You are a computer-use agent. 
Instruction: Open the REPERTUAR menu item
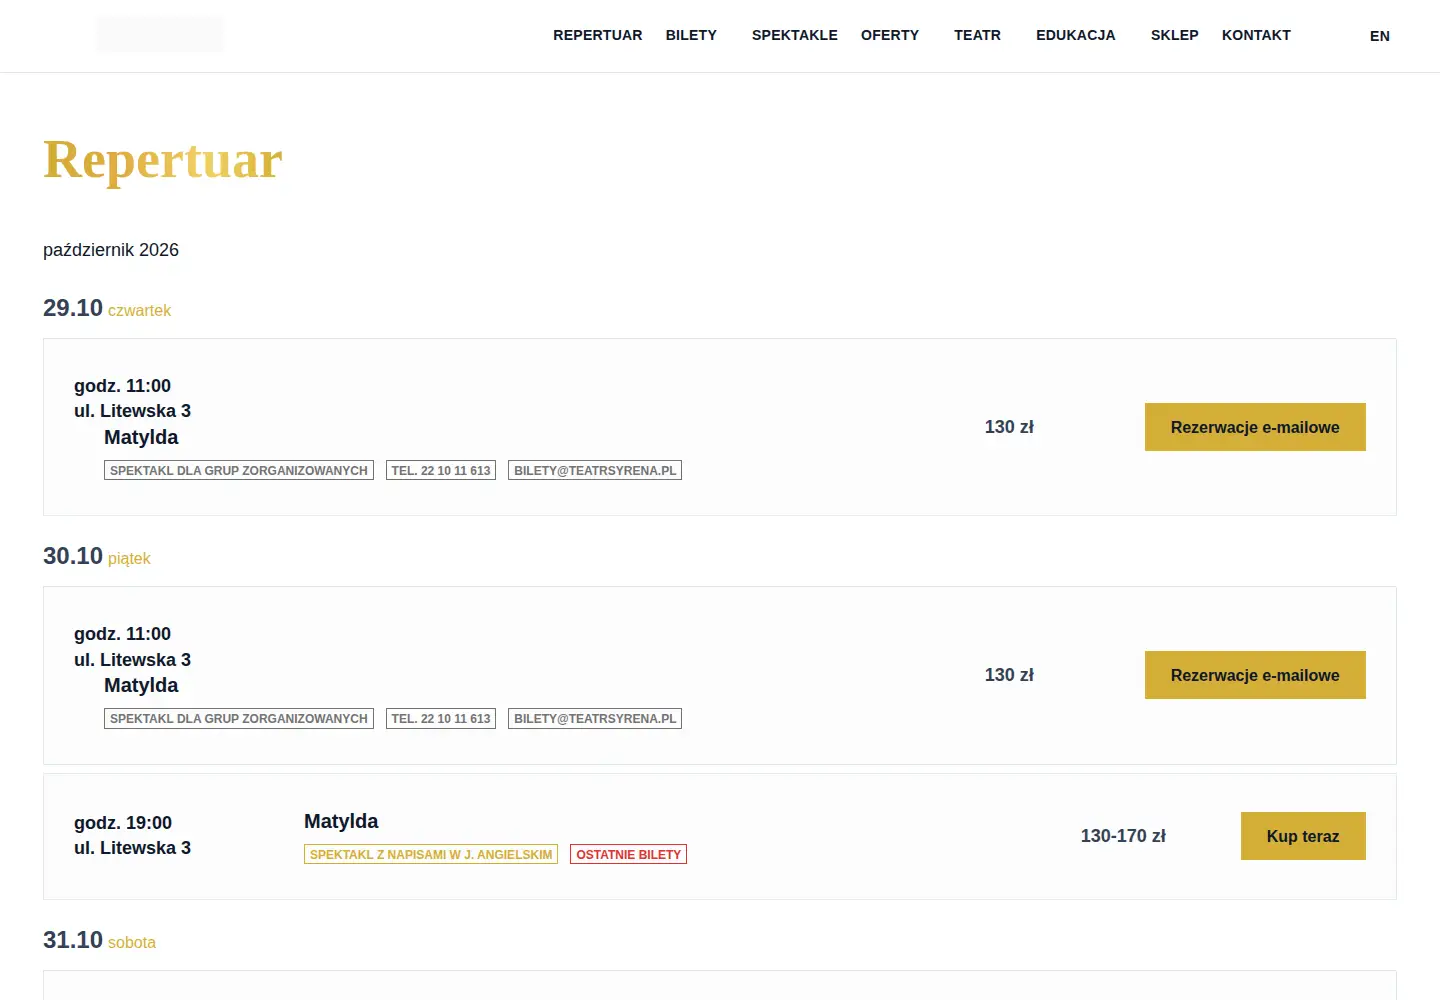click(x=598, y=35)
